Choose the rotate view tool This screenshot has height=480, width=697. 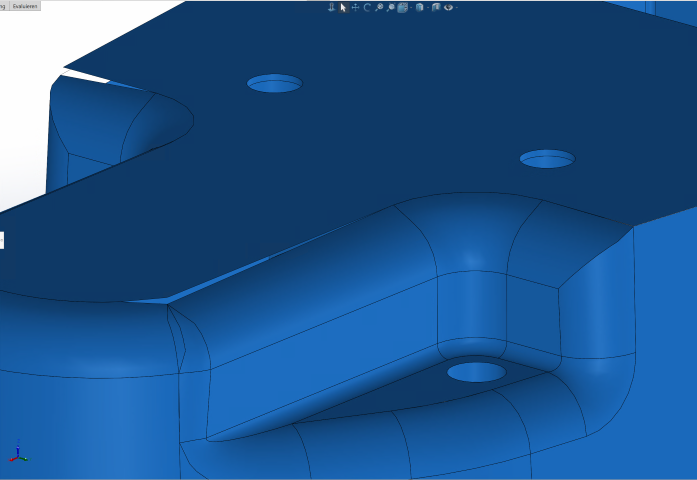coord(367,7)
